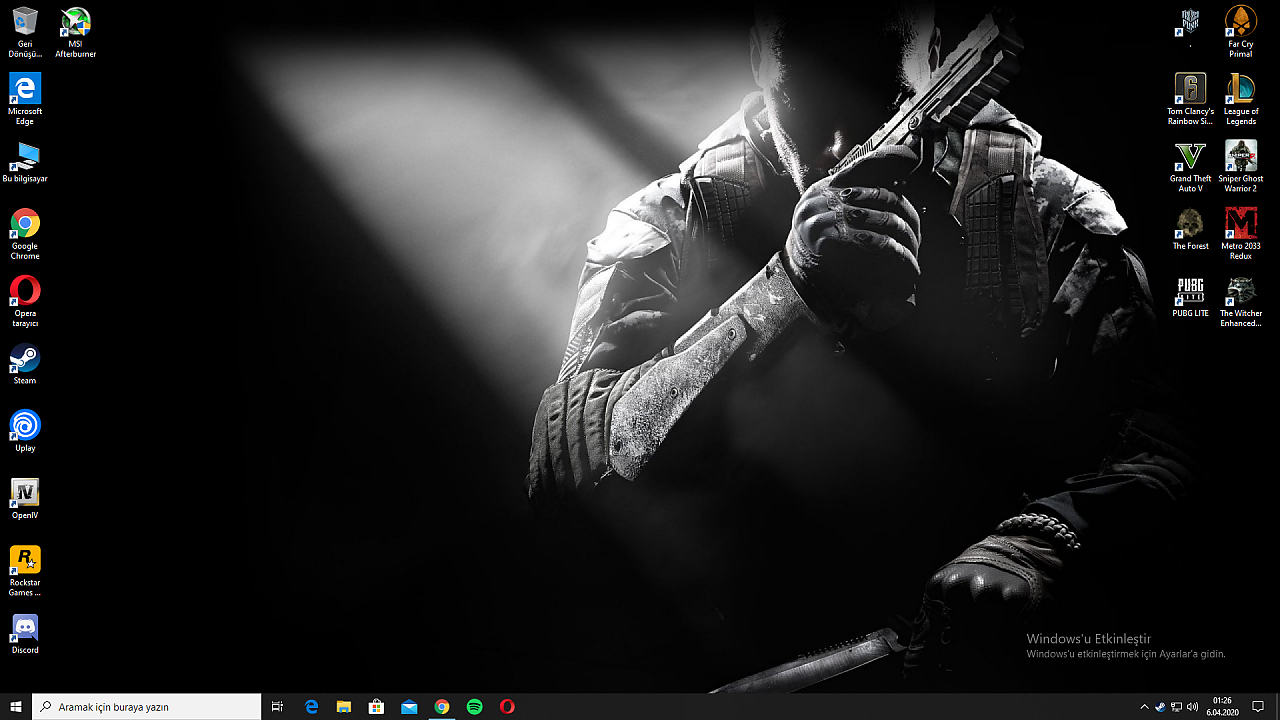Open the notification center icon

1258,706
